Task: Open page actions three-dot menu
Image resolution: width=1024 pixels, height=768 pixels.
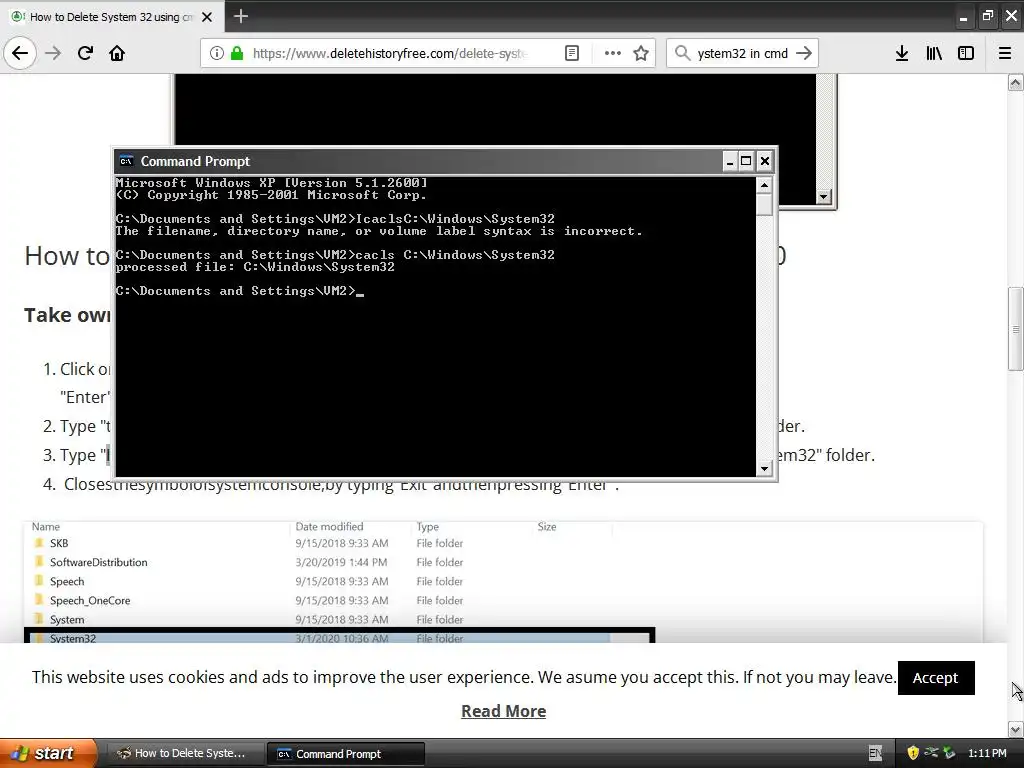Action: [613, 53]
